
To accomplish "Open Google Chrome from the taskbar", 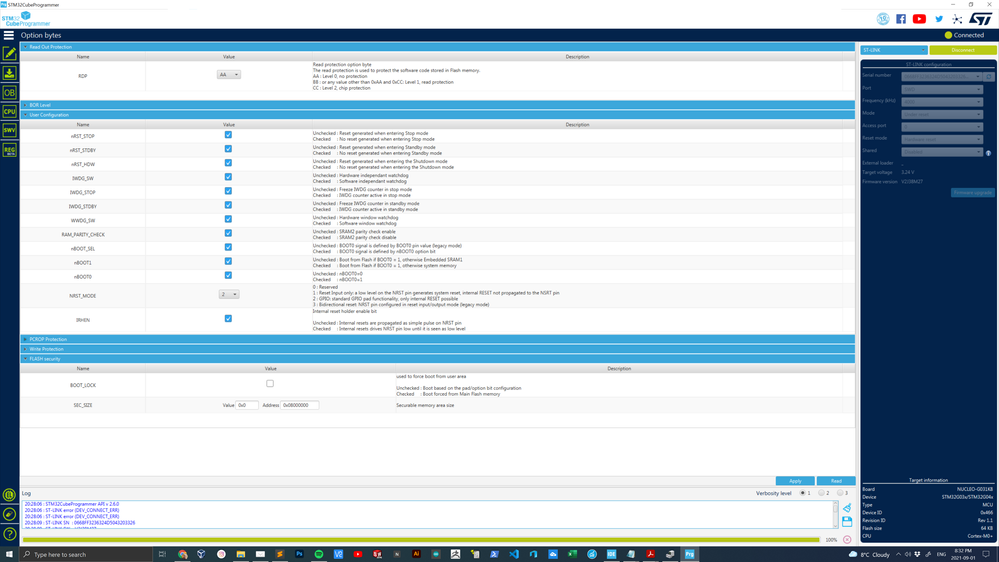I will tap(182, 554).
